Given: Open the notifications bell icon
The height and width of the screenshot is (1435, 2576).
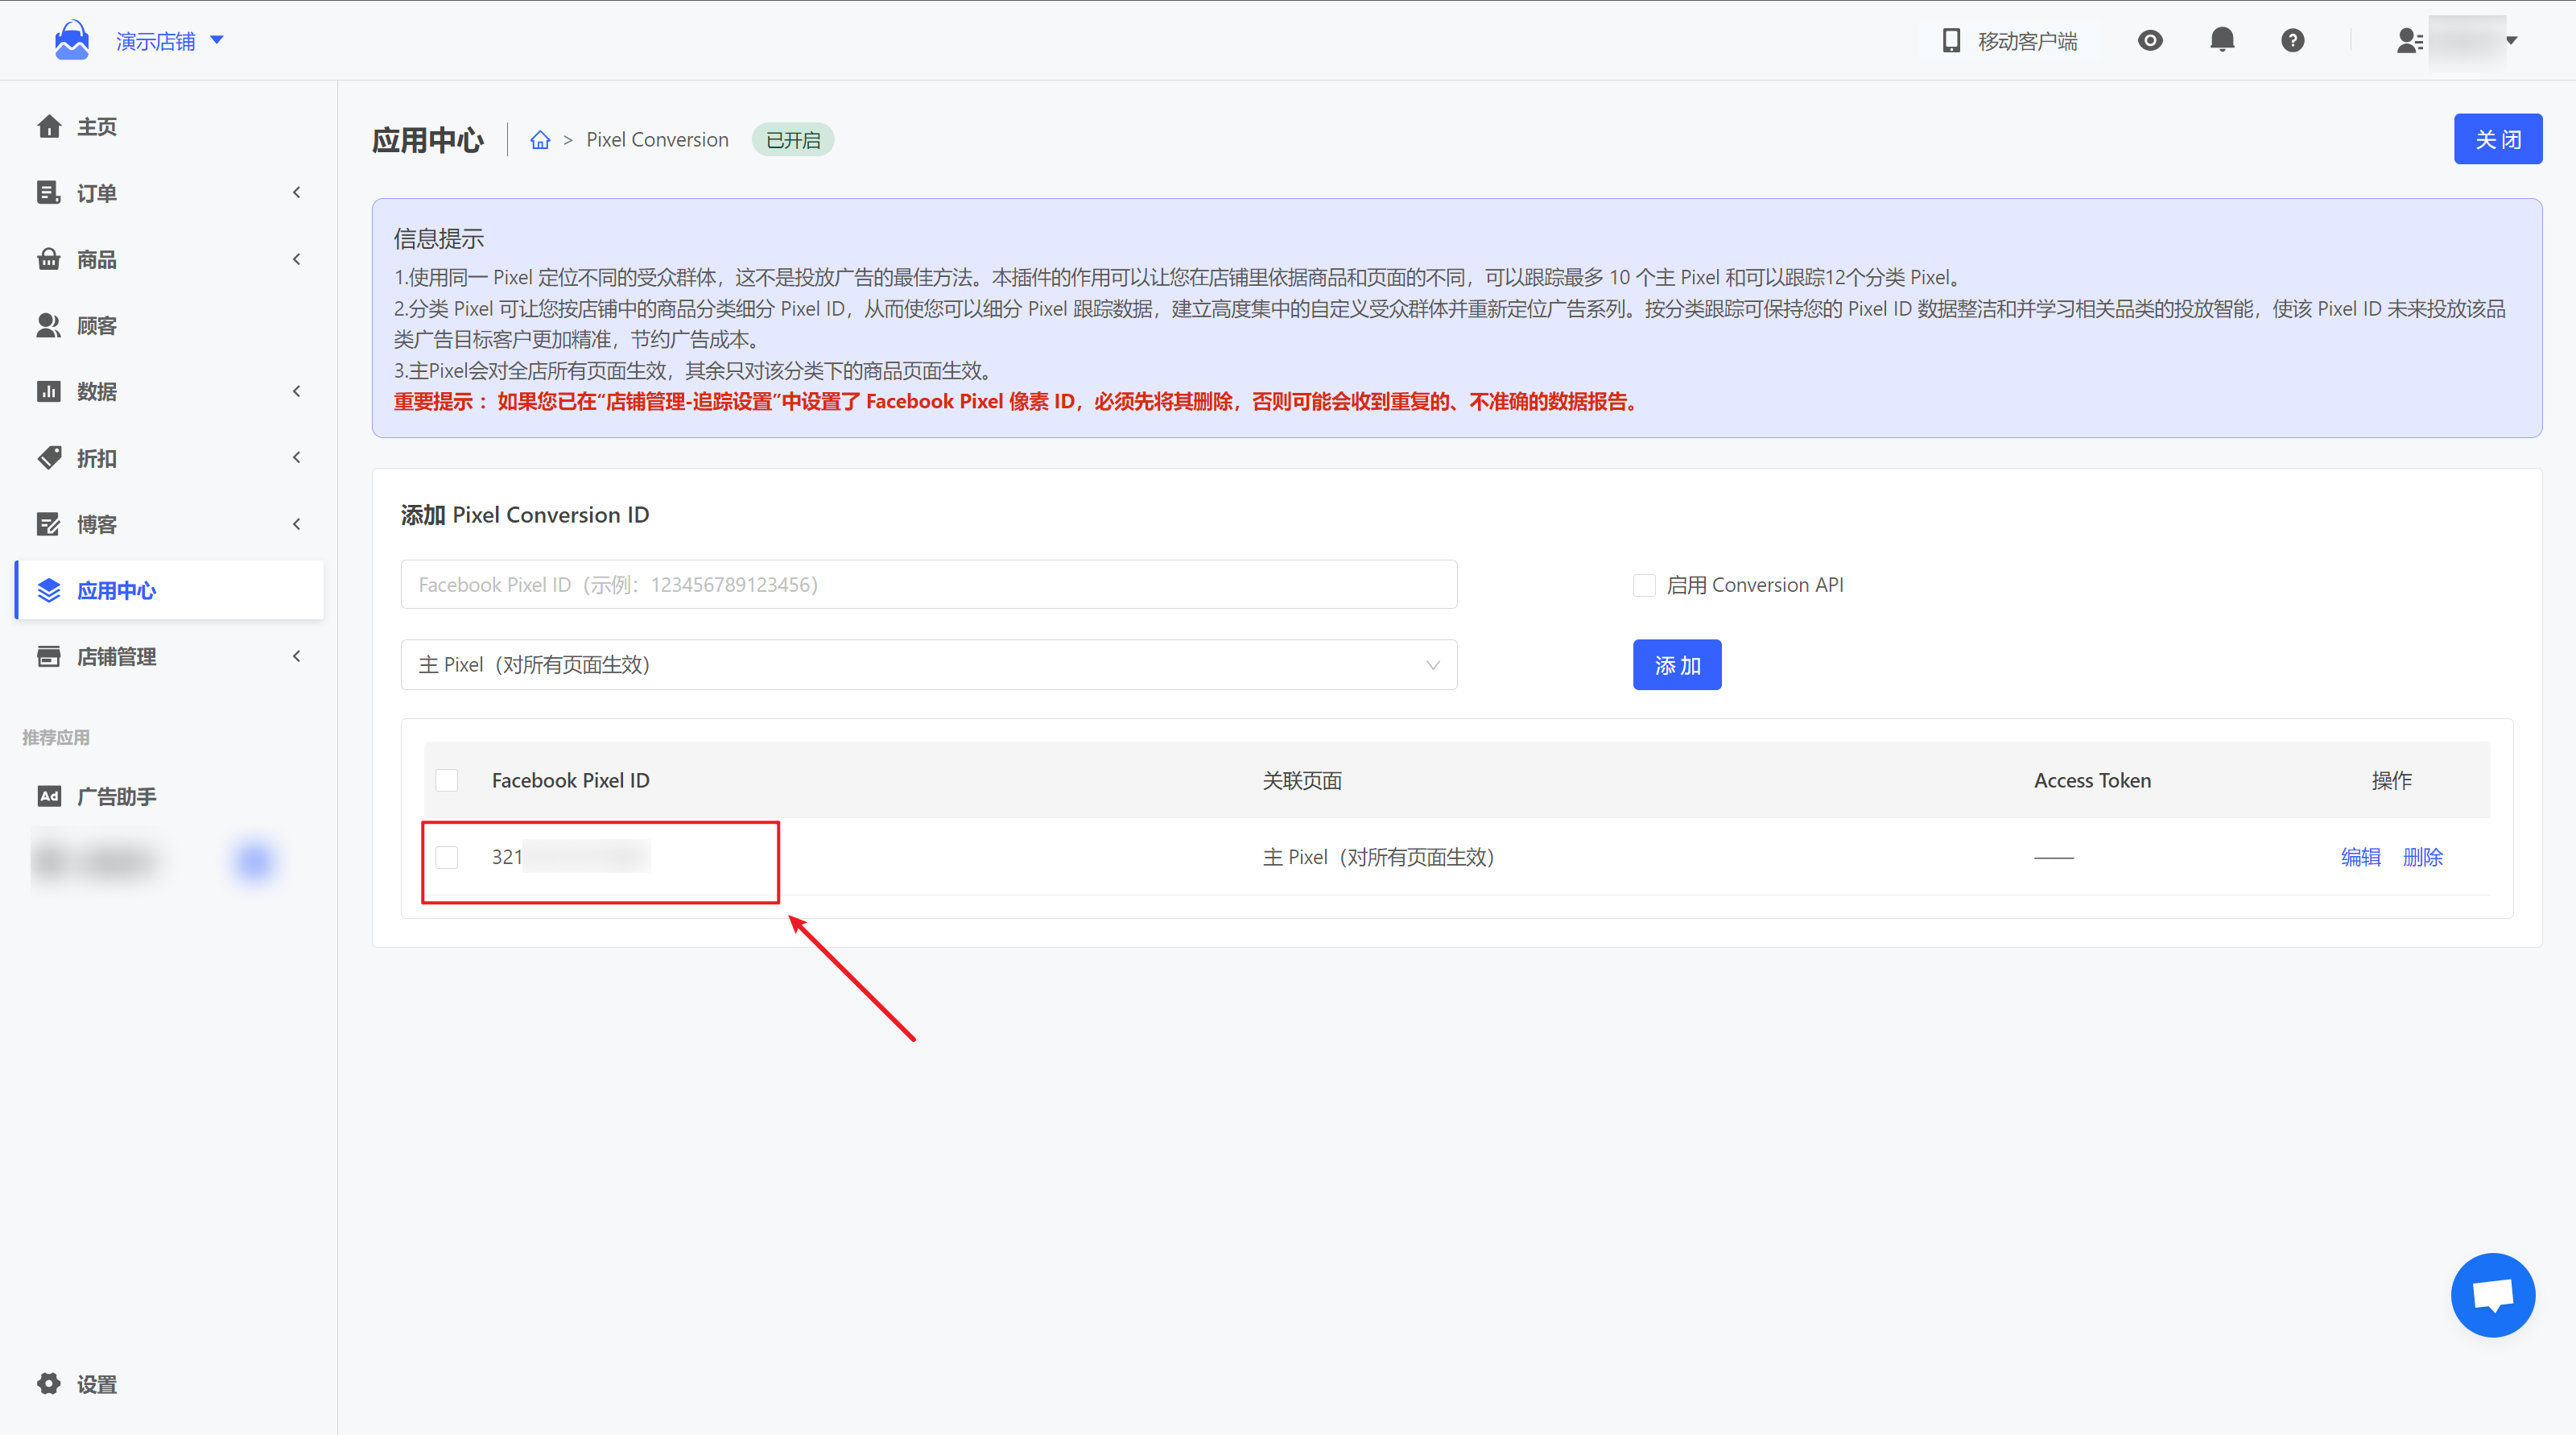Looking at the screenshot, I should tap(2222, 40).
